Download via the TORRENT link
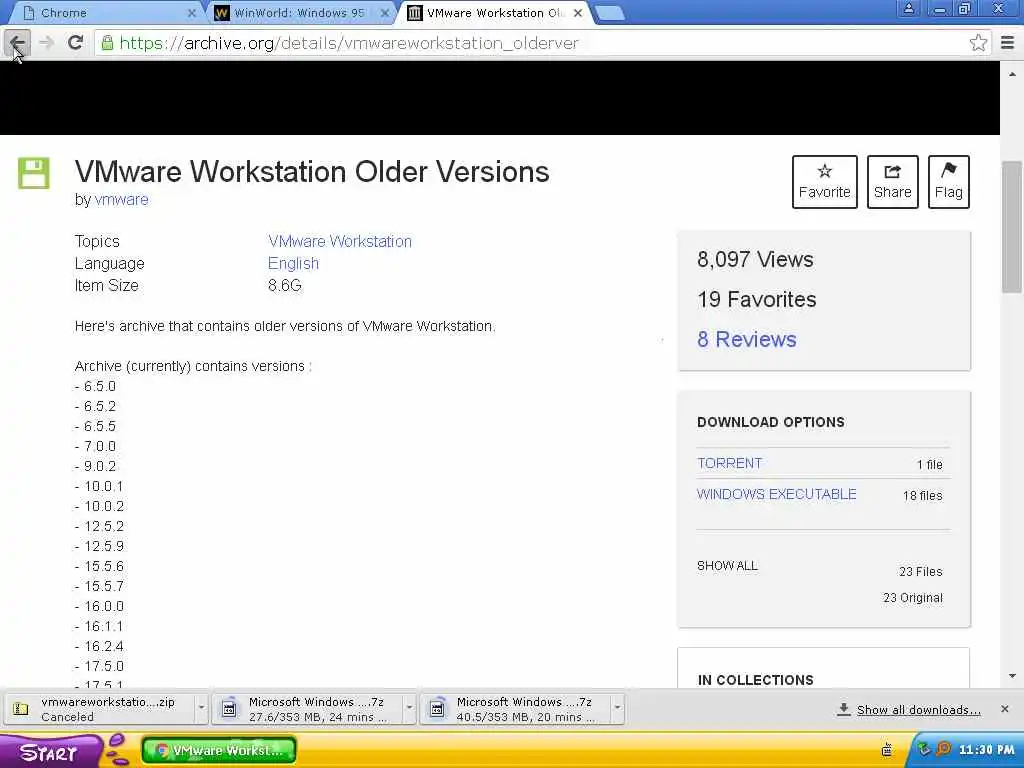 (x=729, y=464)
